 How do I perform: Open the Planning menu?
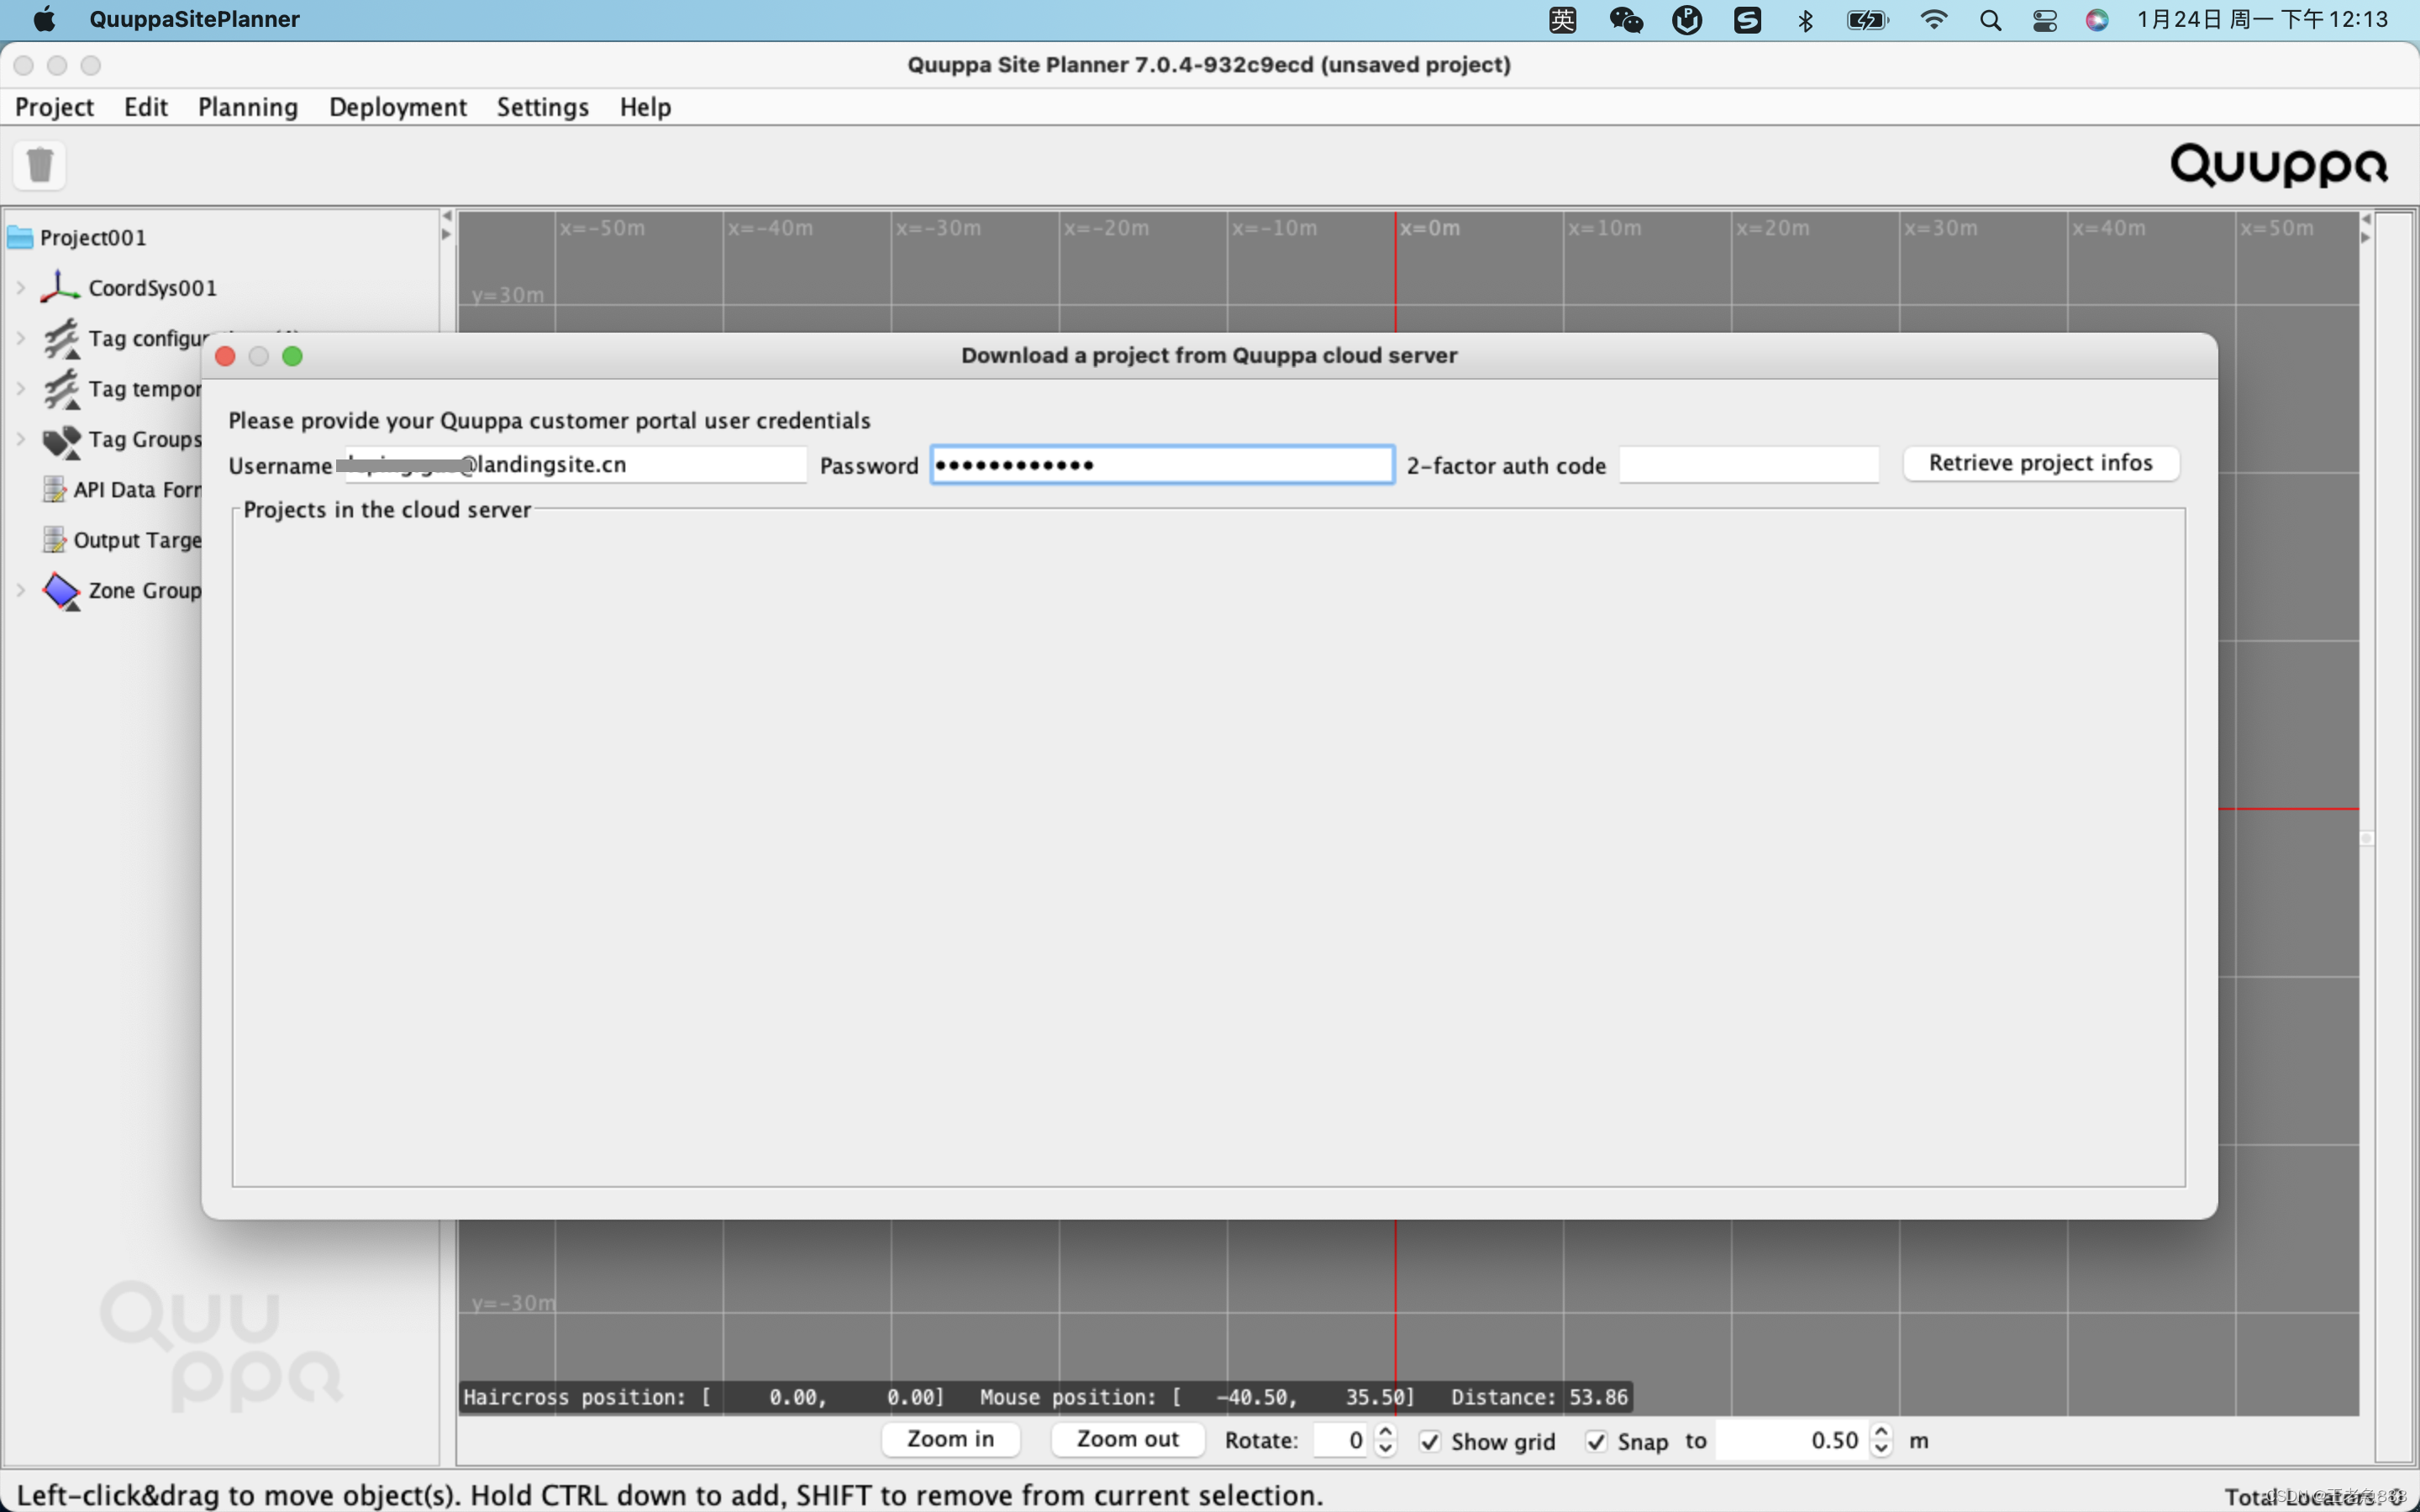(x=247, y=107)
